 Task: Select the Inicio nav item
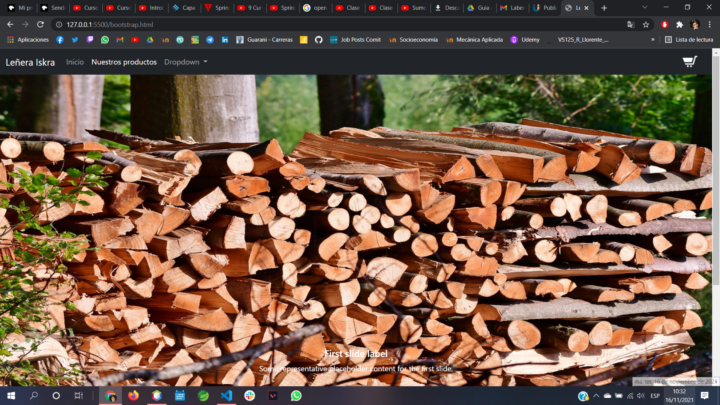(75, 62)
